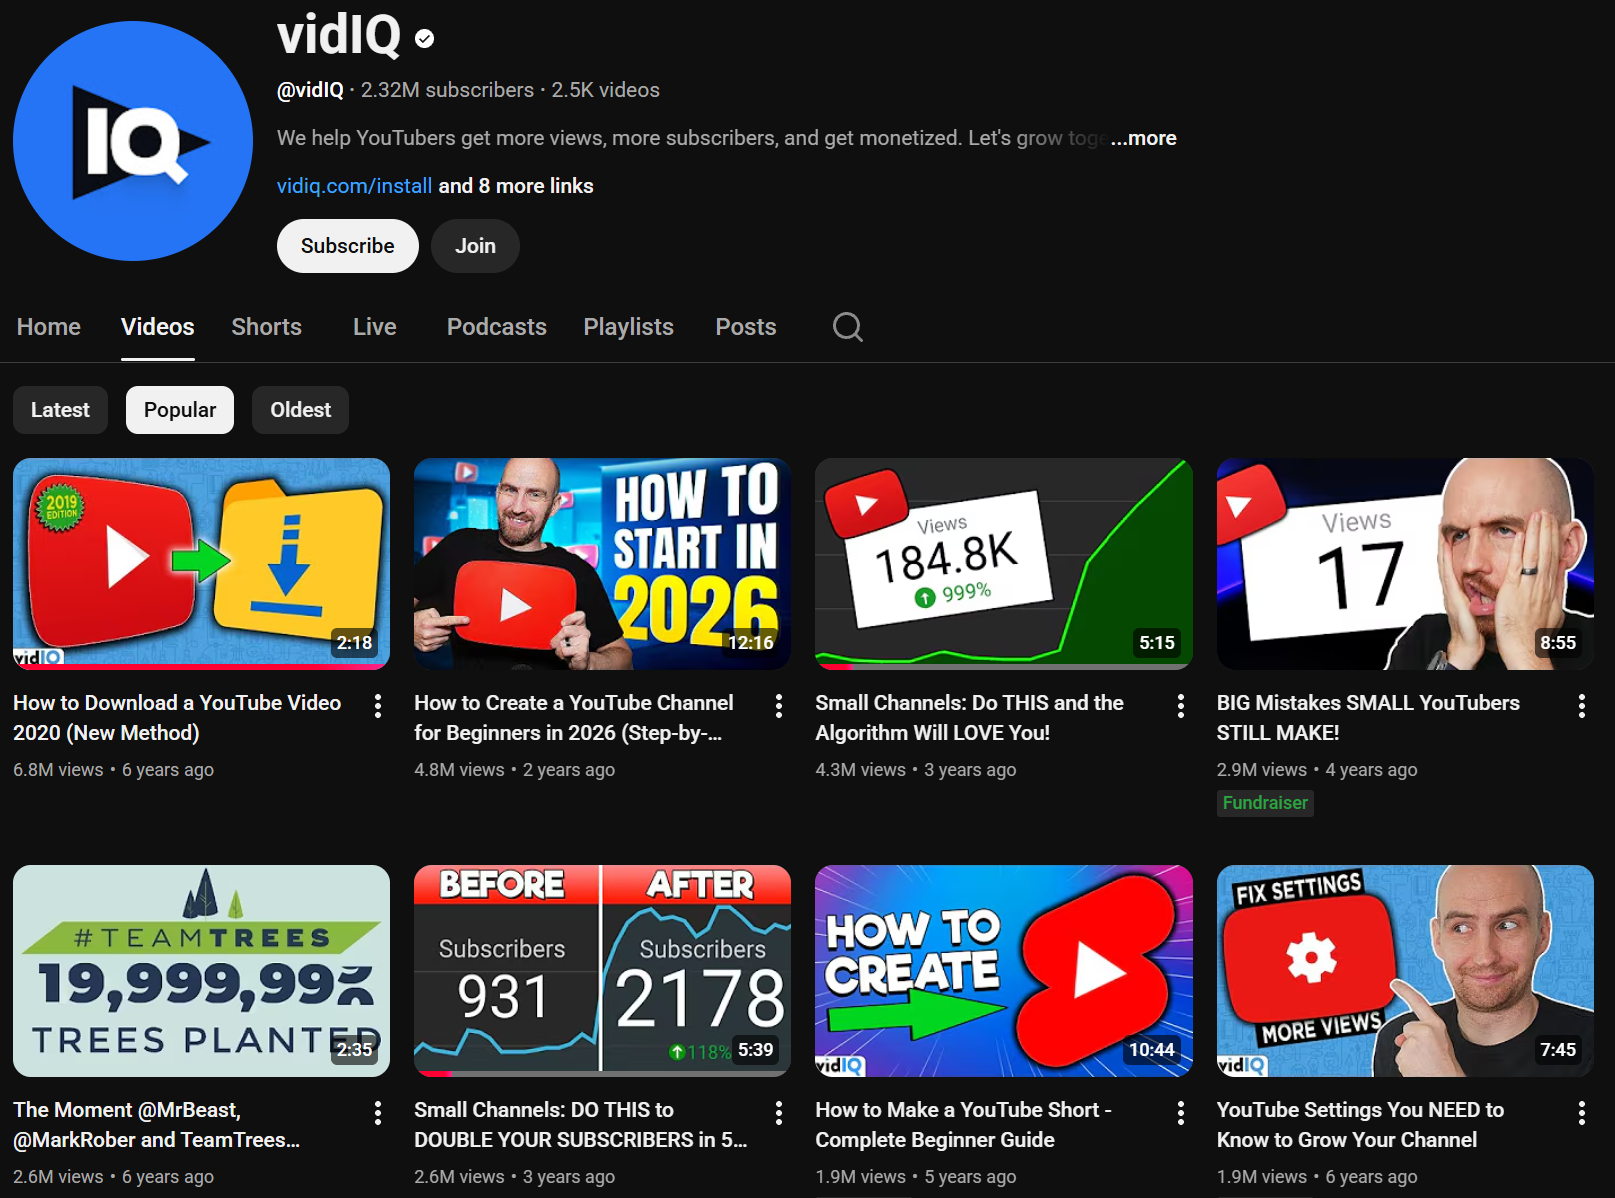
Task: Click the Fundraiser badge
Action: pos(1264,802)
